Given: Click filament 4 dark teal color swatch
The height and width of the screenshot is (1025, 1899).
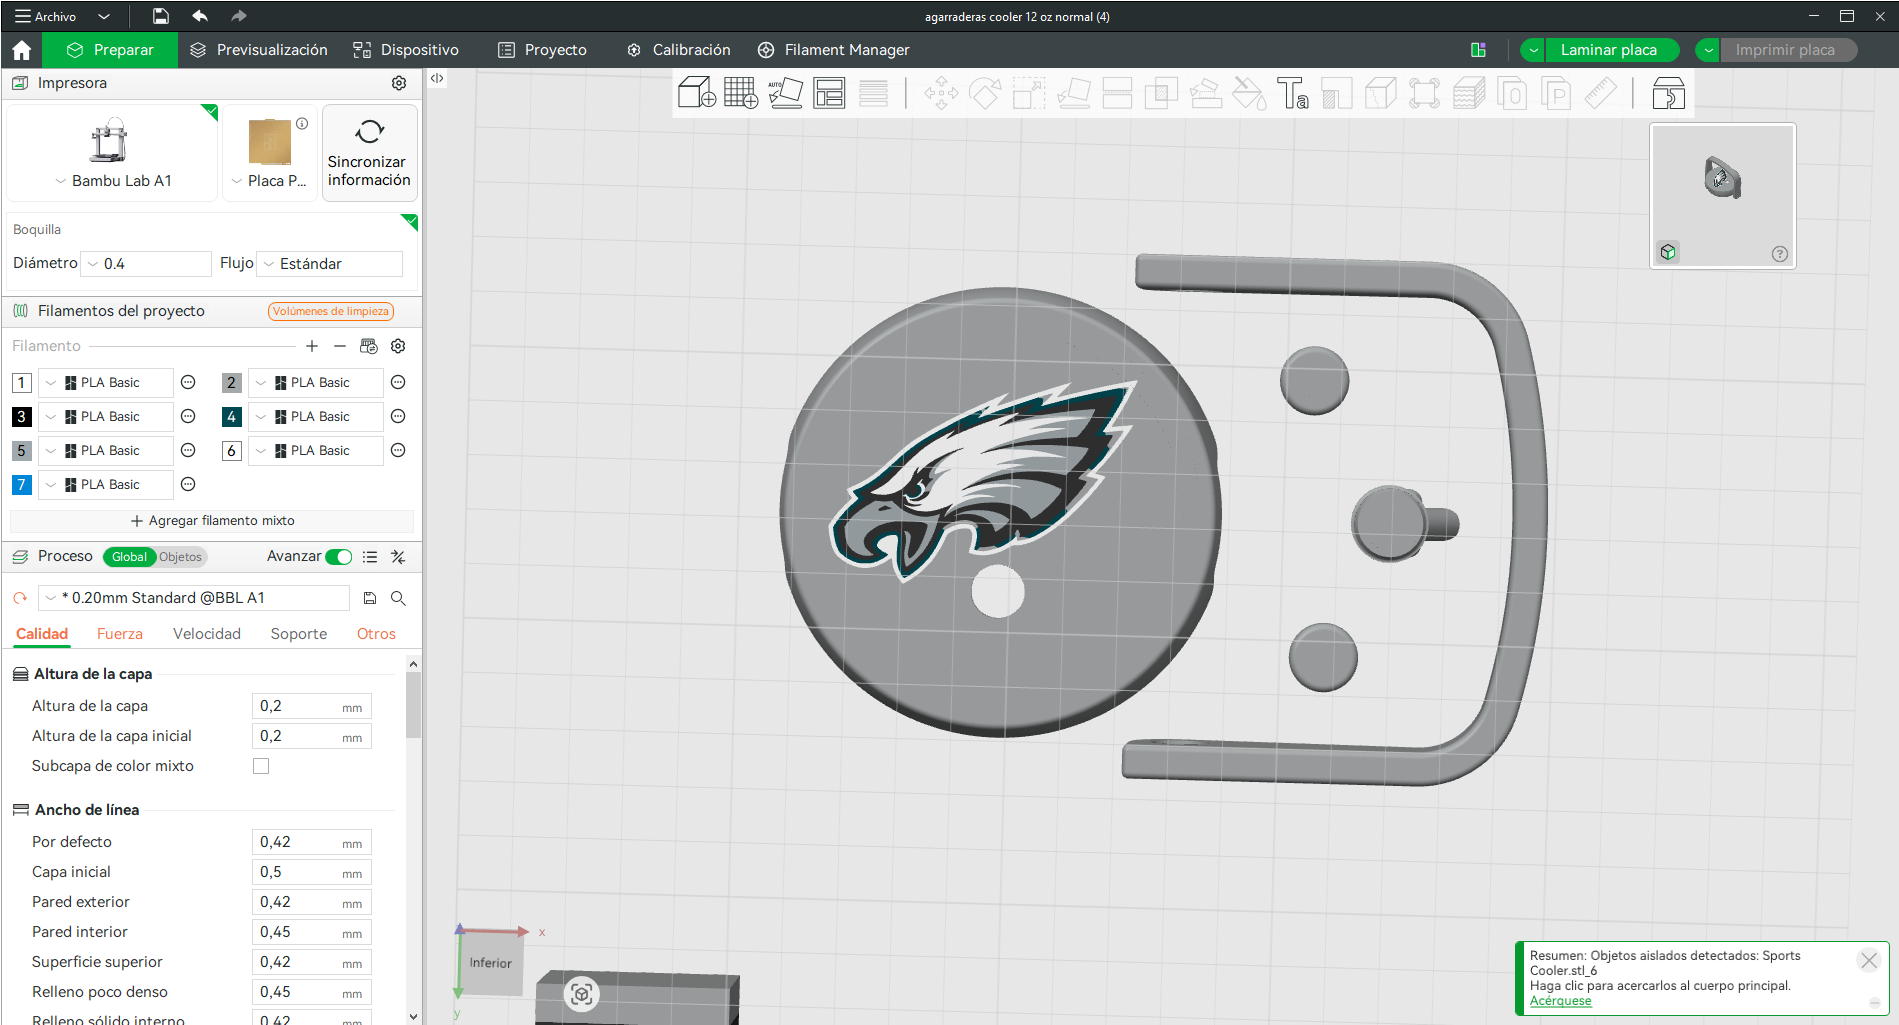Looking at the screenshot, I should click(x=232, y=417).
